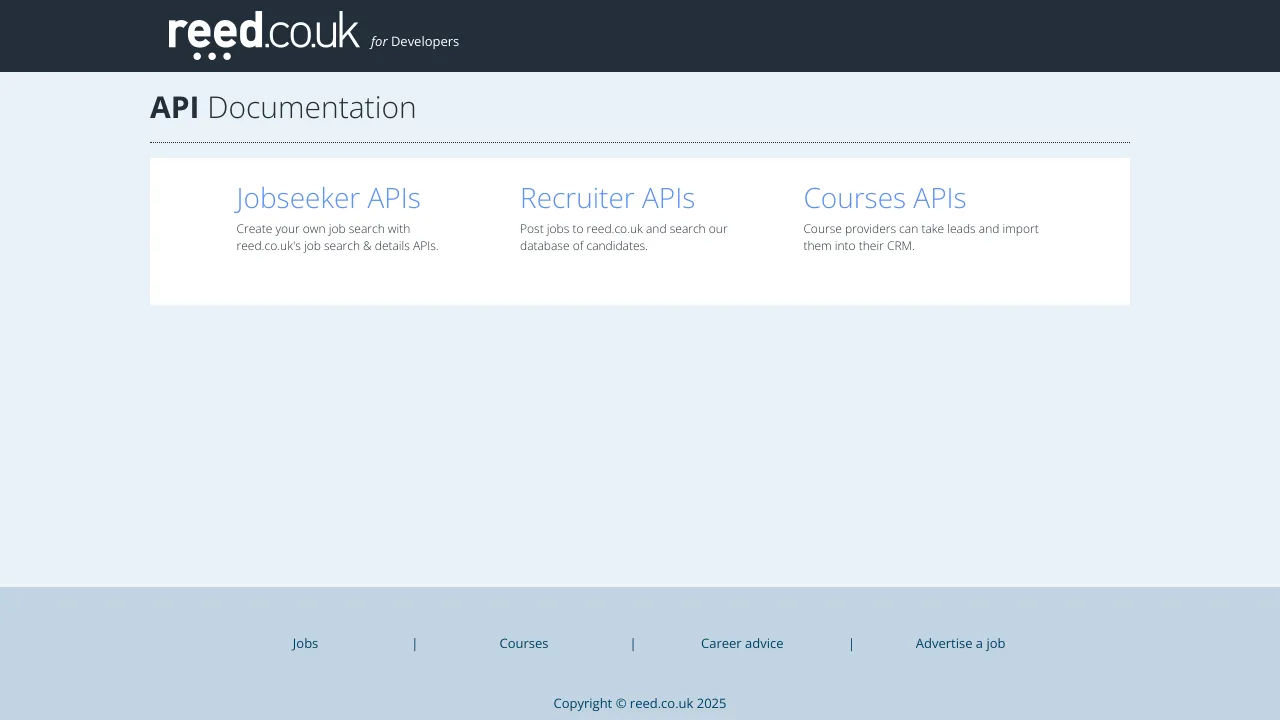Open the Jobseeker APIs link

pyautogui.click(x=328, y=198)
